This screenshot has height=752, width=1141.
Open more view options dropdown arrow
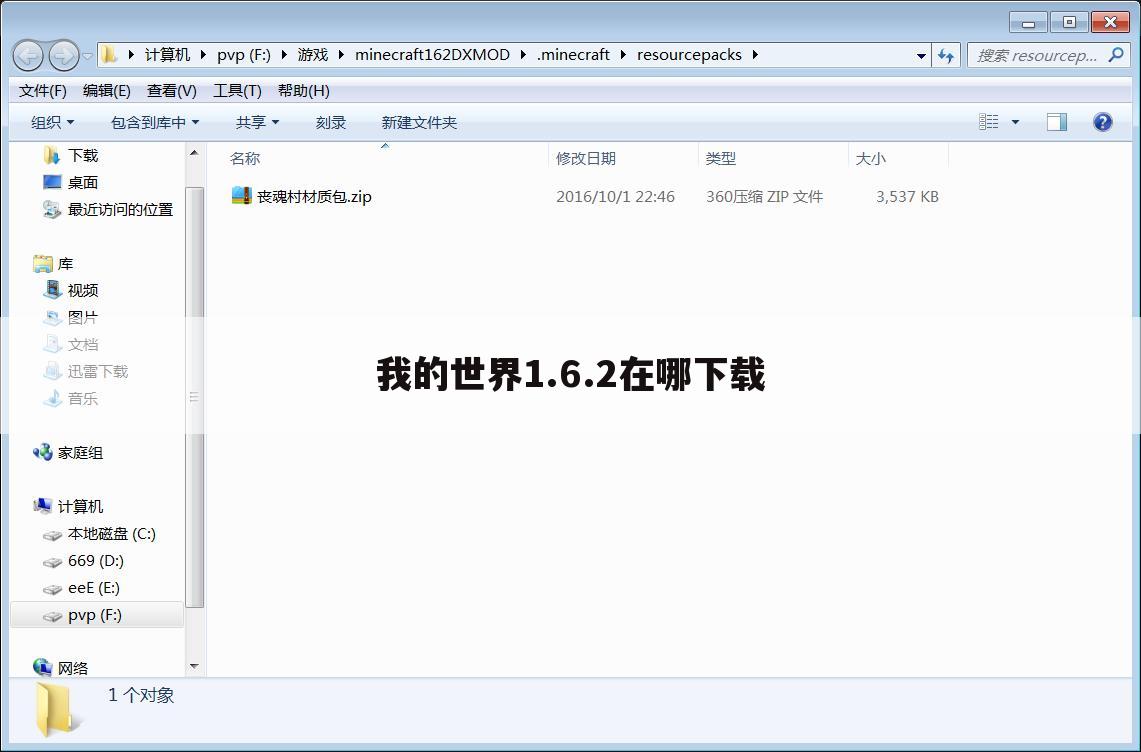click(1015, 122)
